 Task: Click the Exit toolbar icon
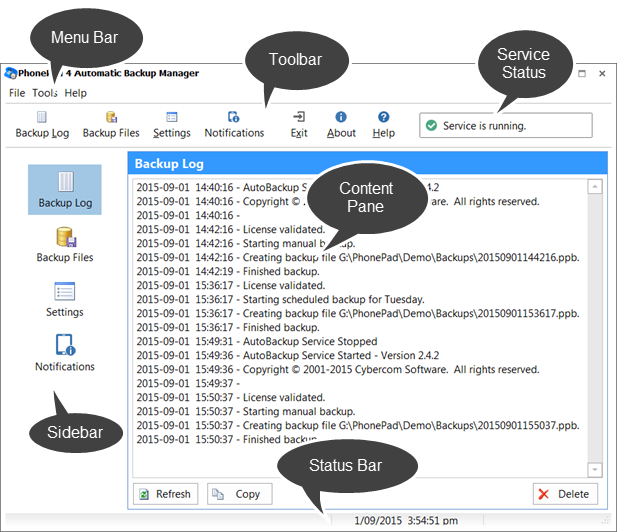(x=299, y=117)
